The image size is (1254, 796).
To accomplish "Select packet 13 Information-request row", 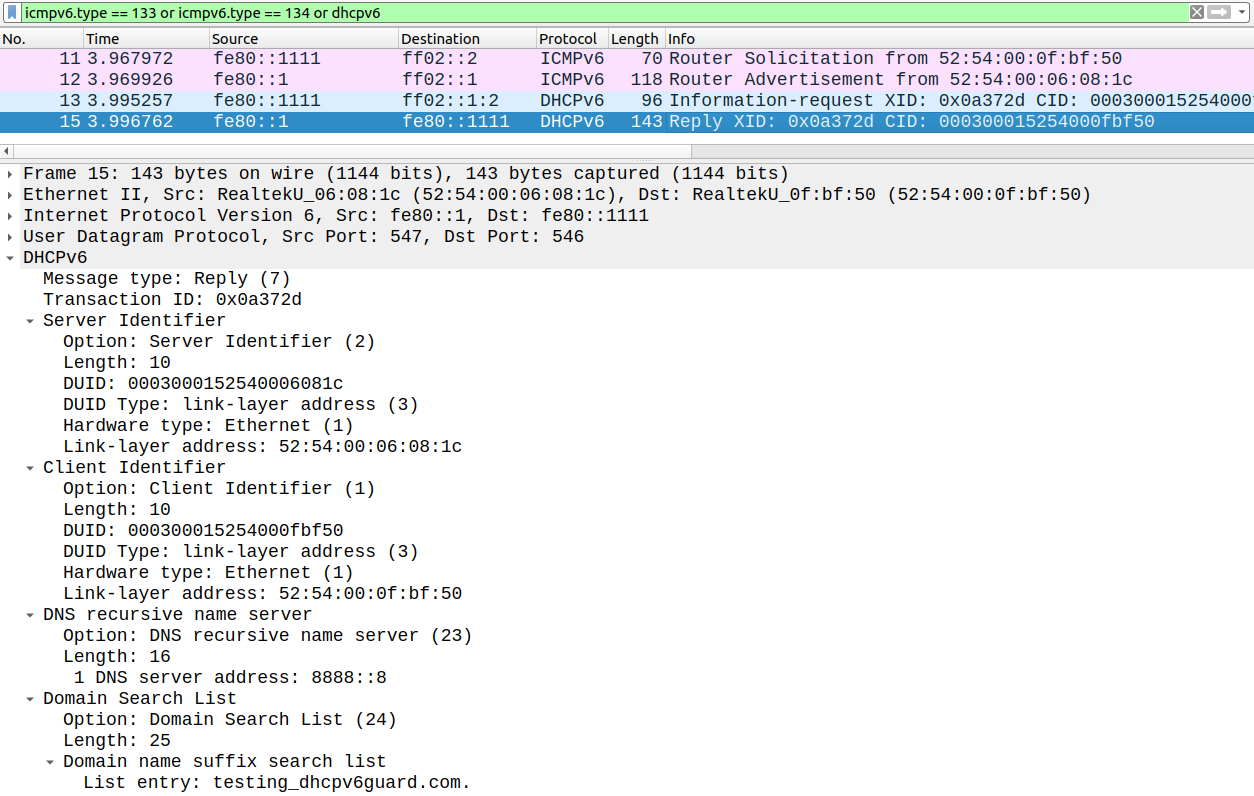I will click(627, 101).
